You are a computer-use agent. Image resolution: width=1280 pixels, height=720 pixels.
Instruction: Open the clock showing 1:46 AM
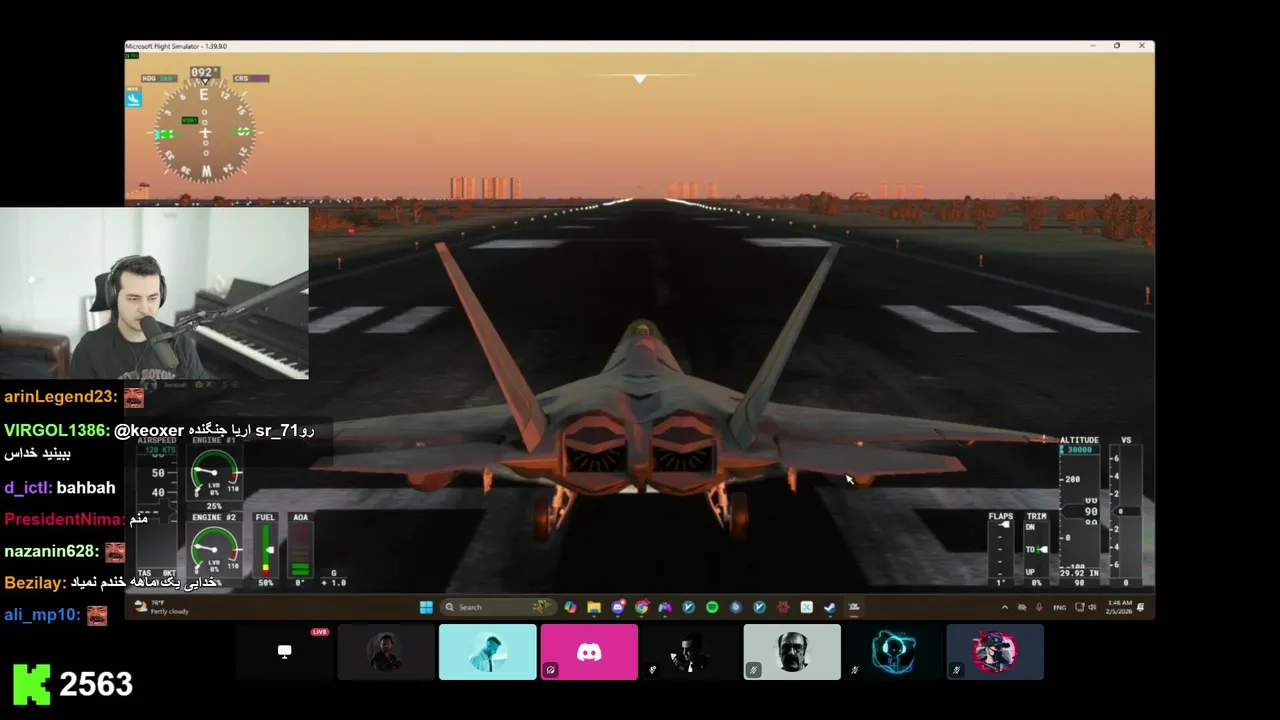1118,607
